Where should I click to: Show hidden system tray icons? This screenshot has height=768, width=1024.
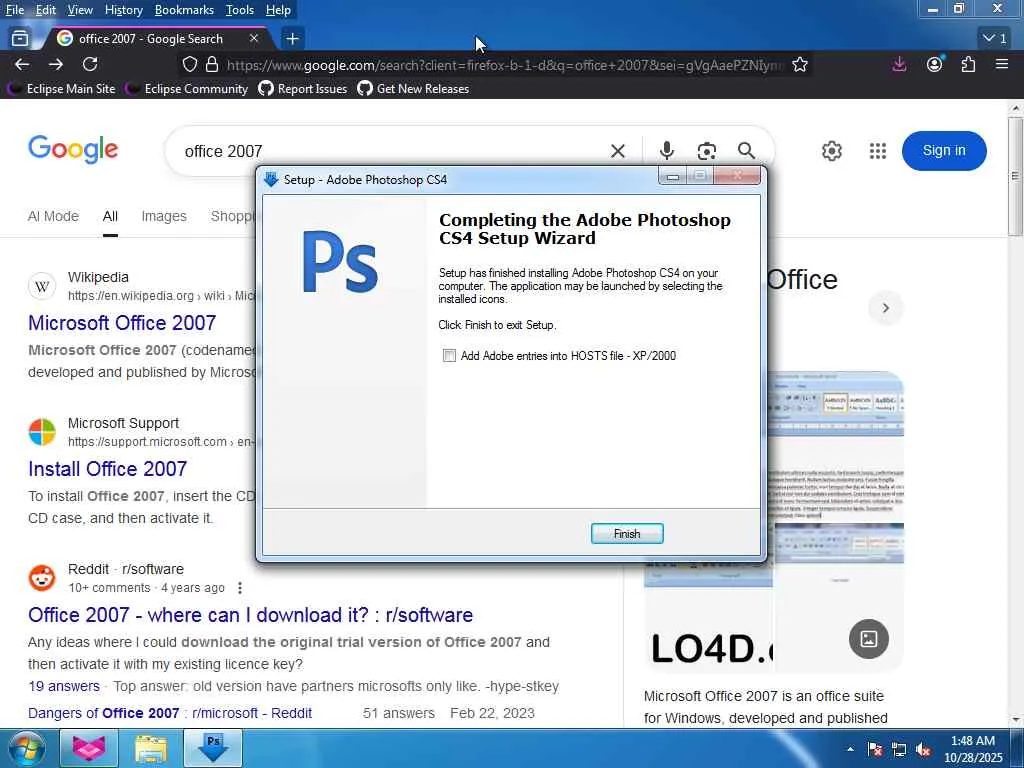pos(850,748)
